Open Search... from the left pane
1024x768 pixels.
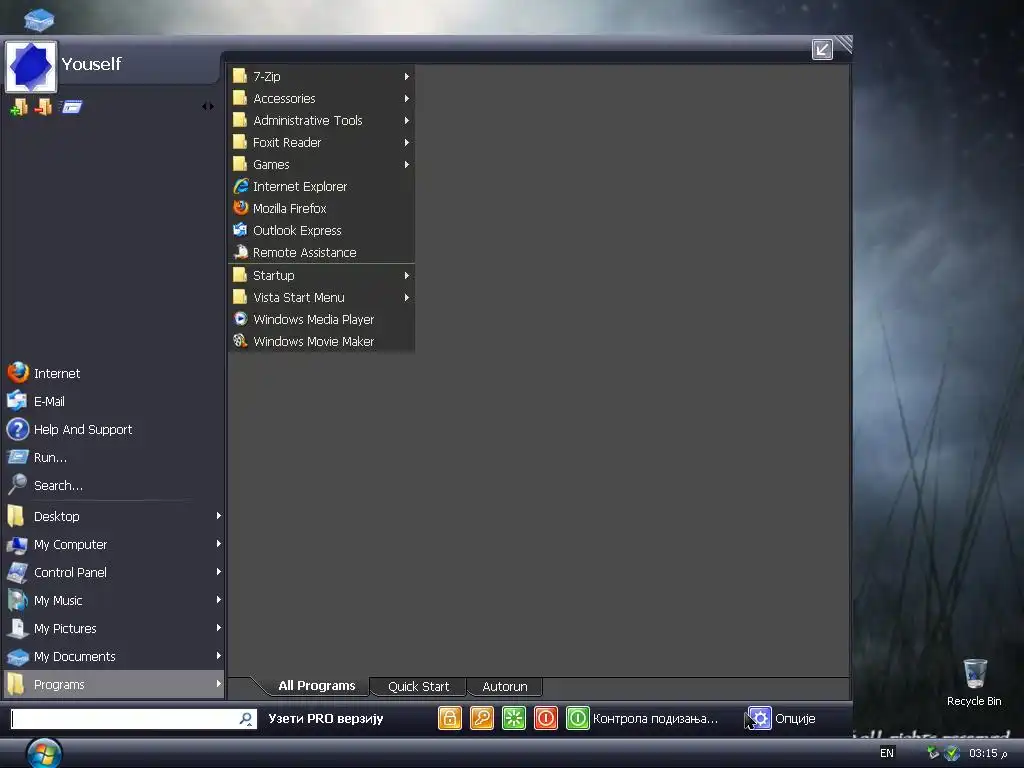click(114, 485)
